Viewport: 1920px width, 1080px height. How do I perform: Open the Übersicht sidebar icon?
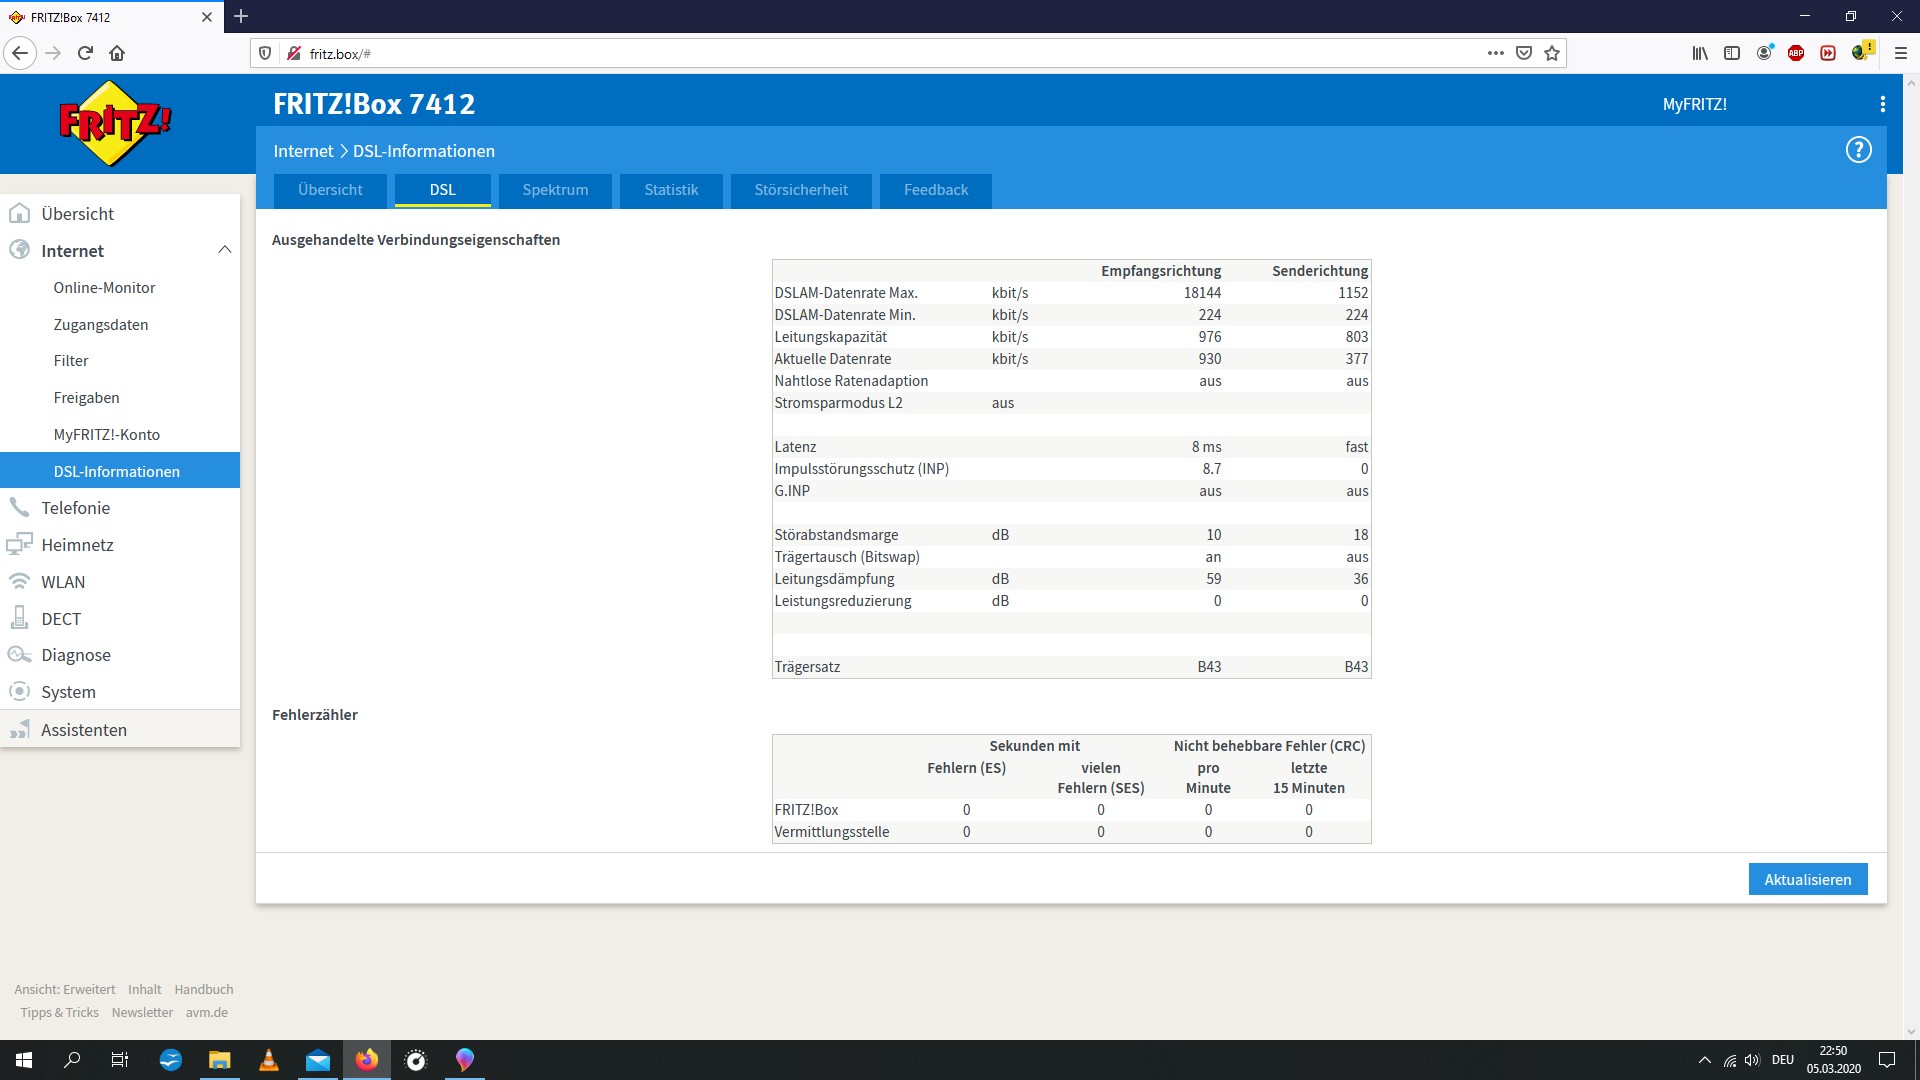click(x=21, y=212)
